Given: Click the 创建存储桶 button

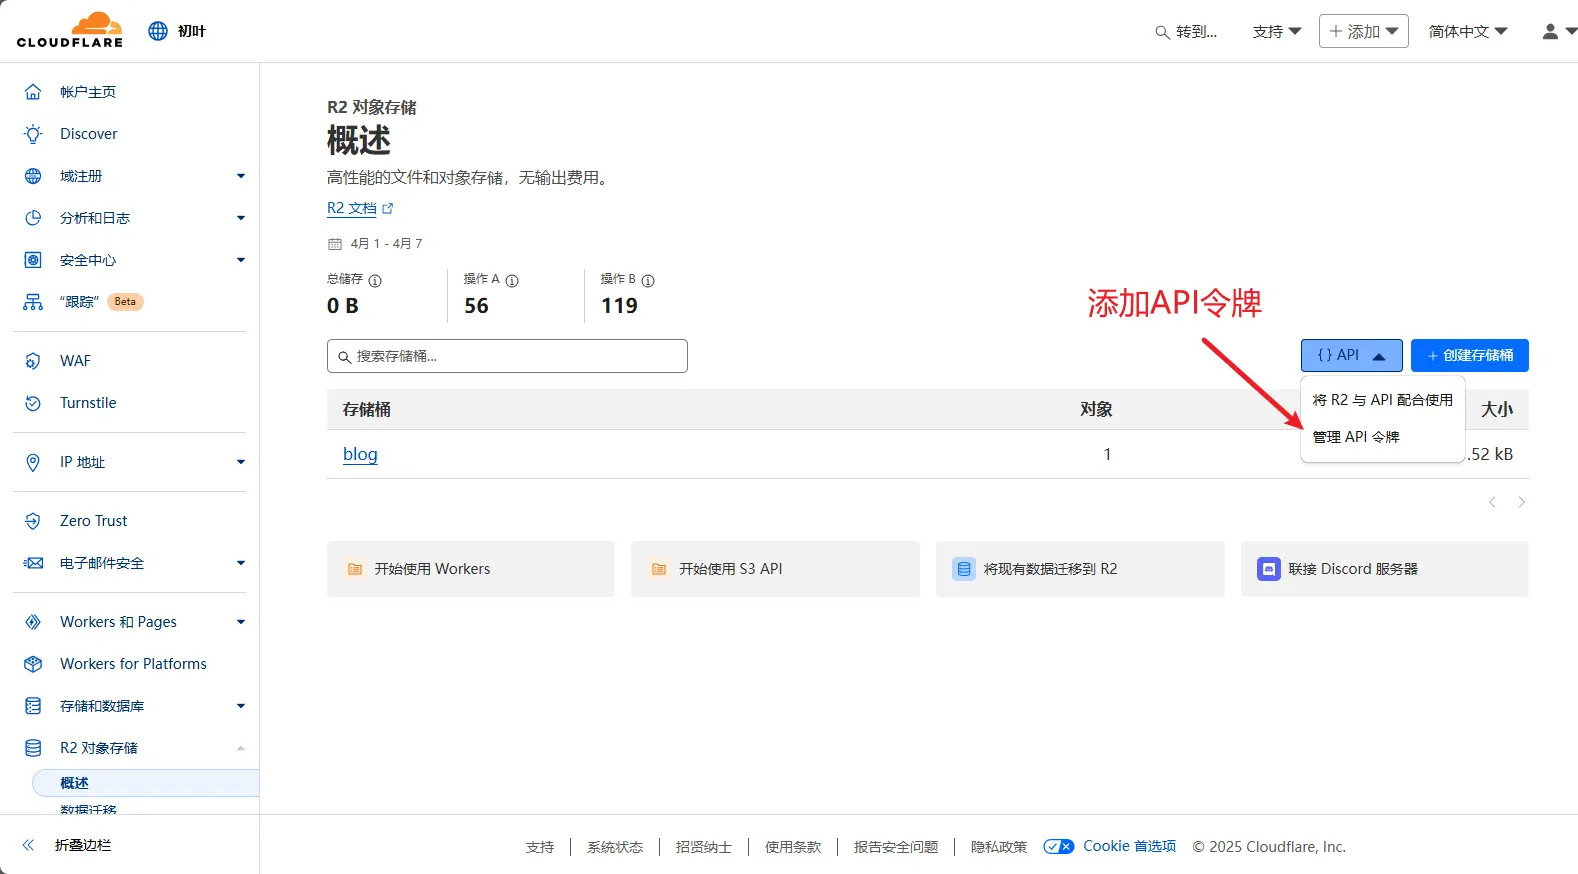Looking at the screenshot, I should click(x=1469, y=356).
